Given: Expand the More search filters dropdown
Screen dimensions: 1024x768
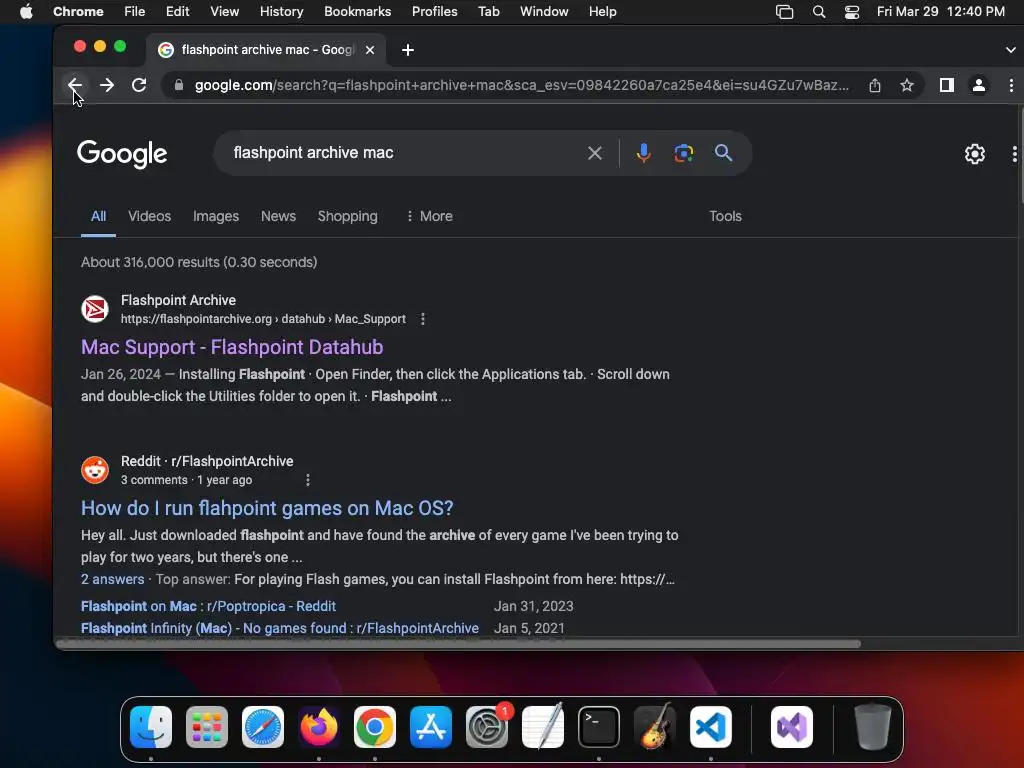Looking at the screenshot, I should (429, 216).
